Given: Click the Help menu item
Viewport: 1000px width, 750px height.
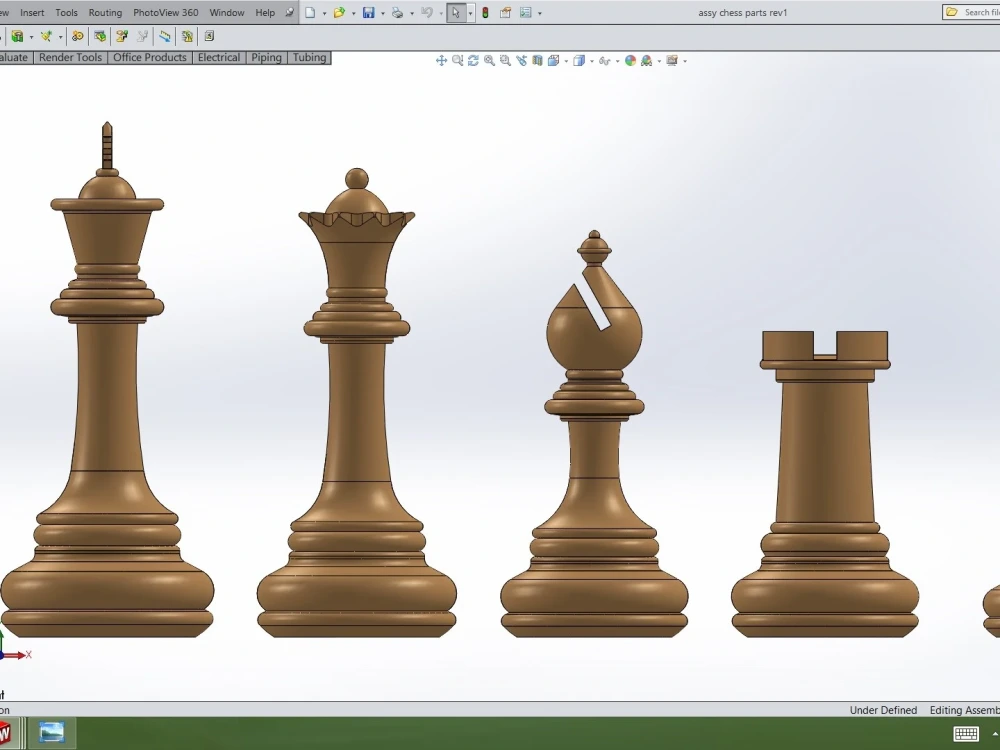Looking at the screenshot, I should 264,12.
